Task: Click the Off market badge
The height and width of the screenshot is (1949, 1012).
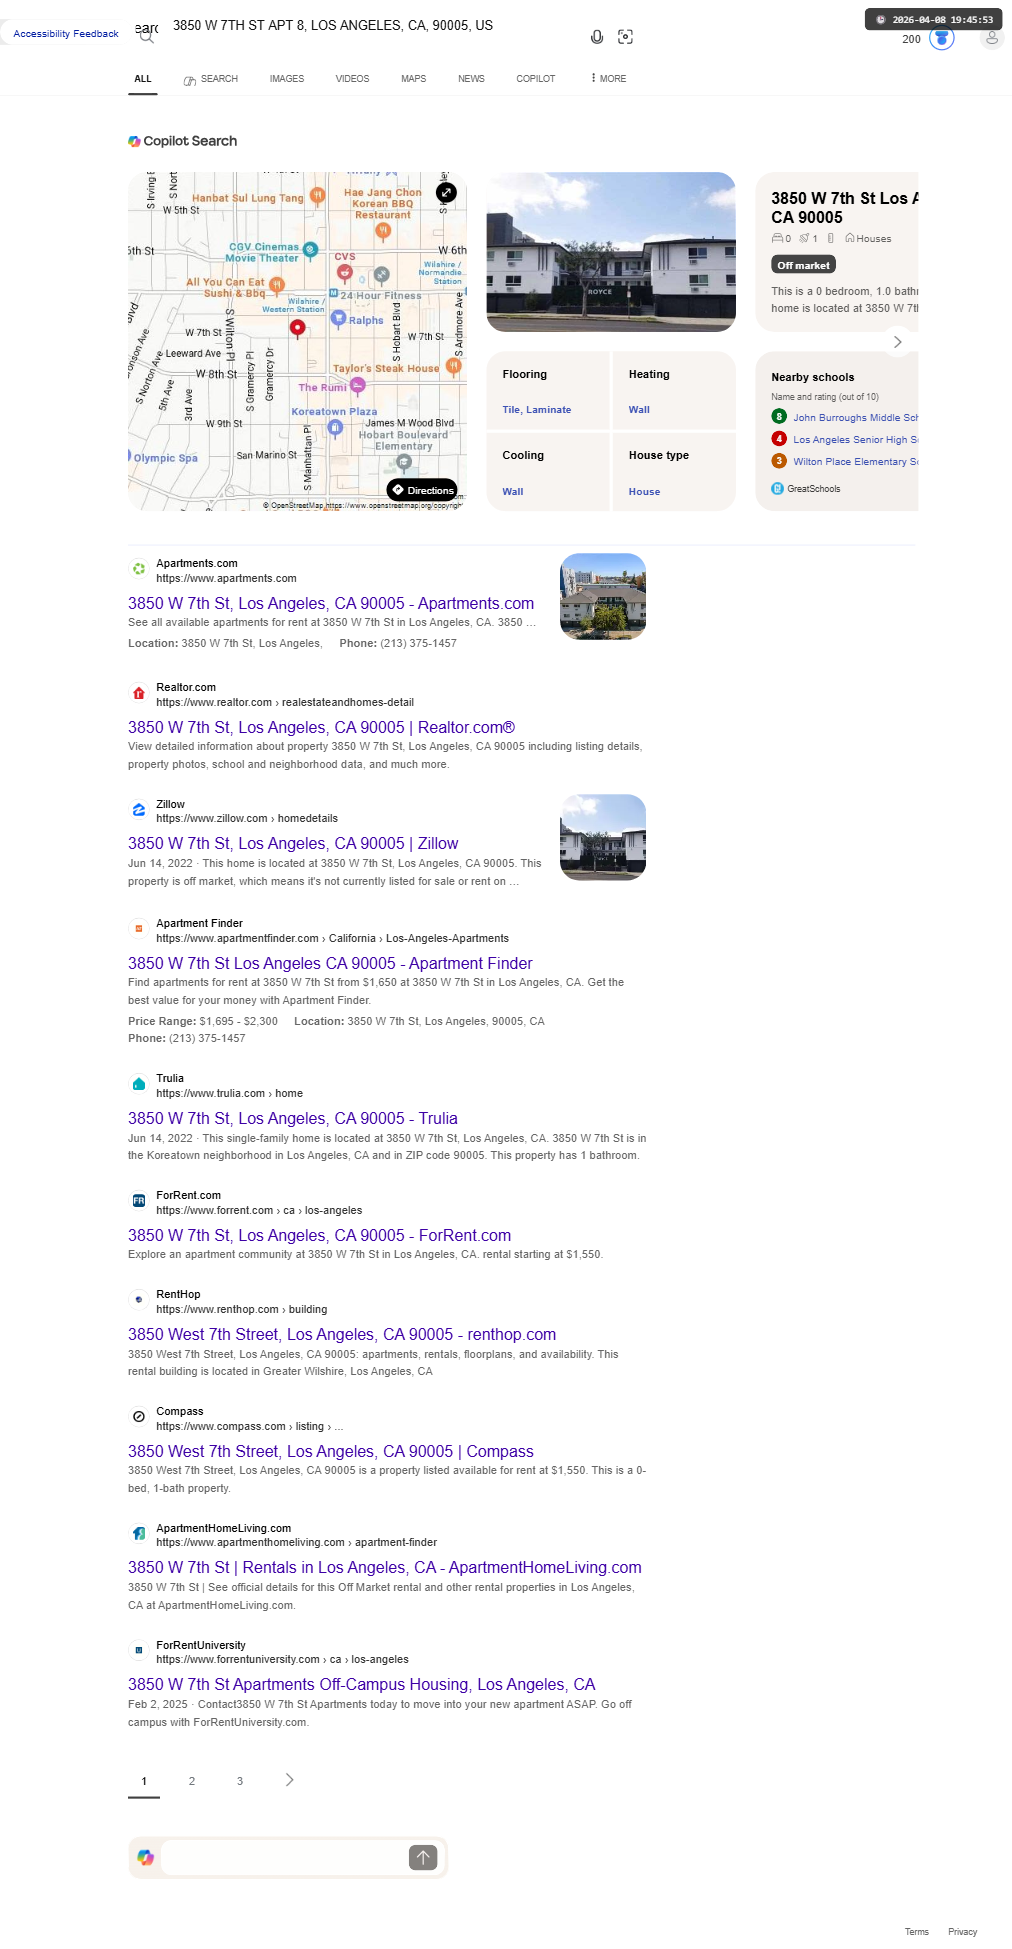Action: (804, 265)
